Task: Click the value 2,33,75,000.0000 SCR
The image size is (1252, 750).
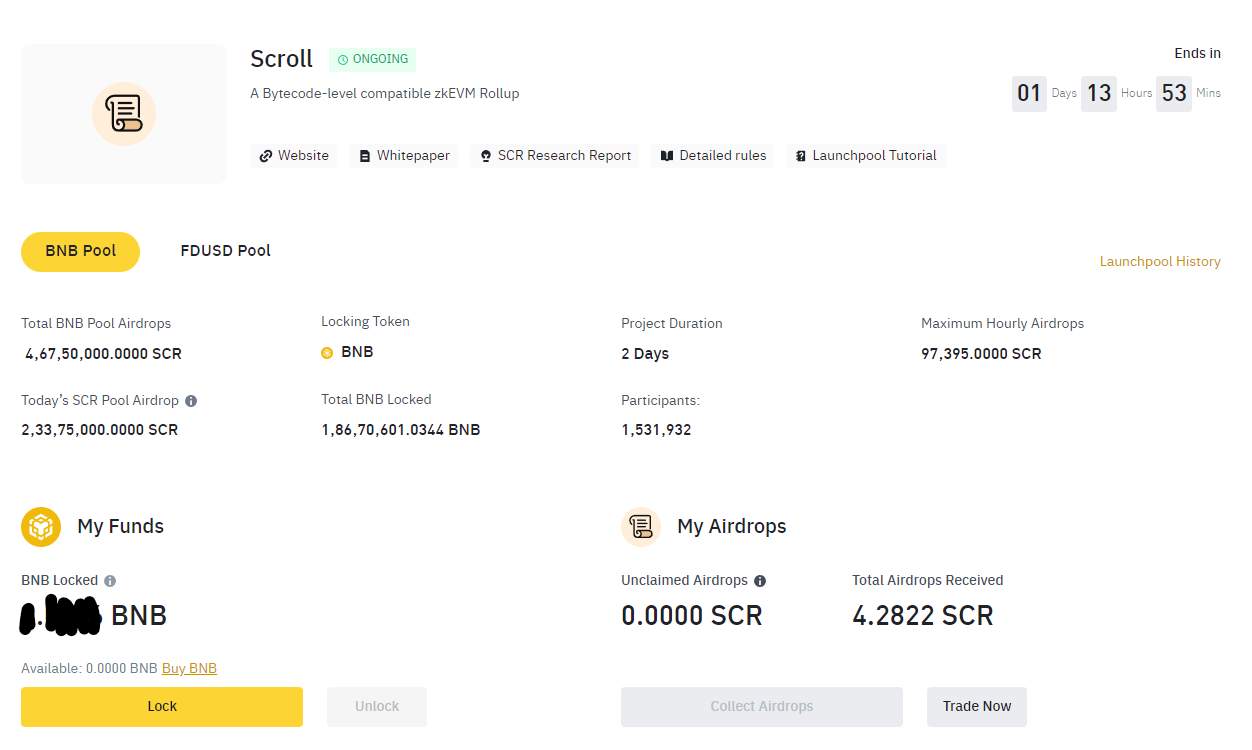Action: (x=100, y=430)
